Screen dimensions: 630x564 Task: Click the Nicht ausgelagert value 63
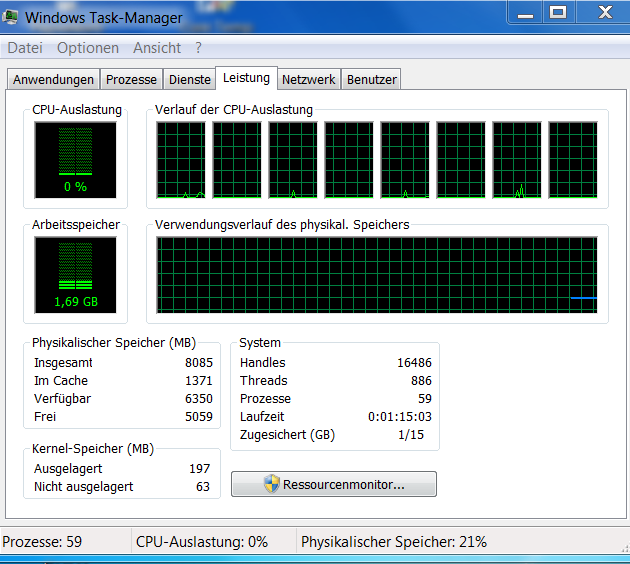[203, 486]
